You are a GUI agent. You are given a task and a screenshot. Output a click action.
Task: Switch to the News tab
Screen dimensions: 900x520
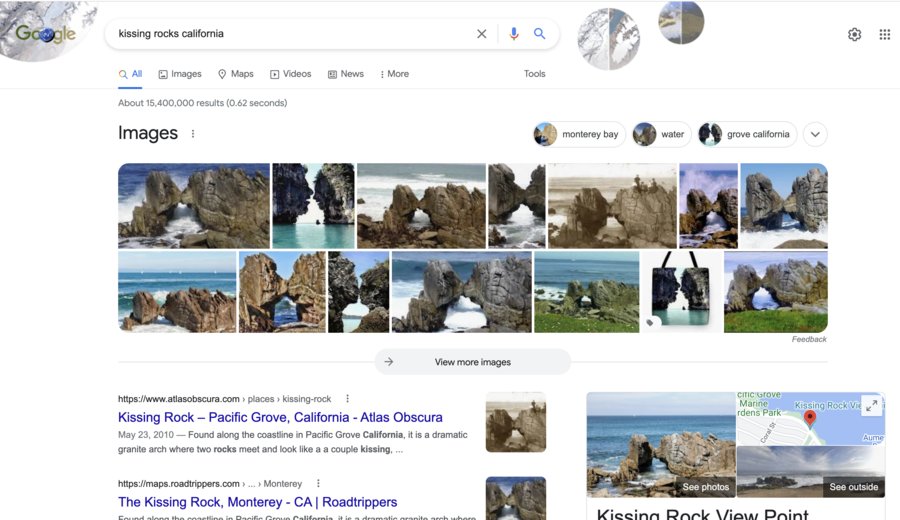[x=346, y=74]
